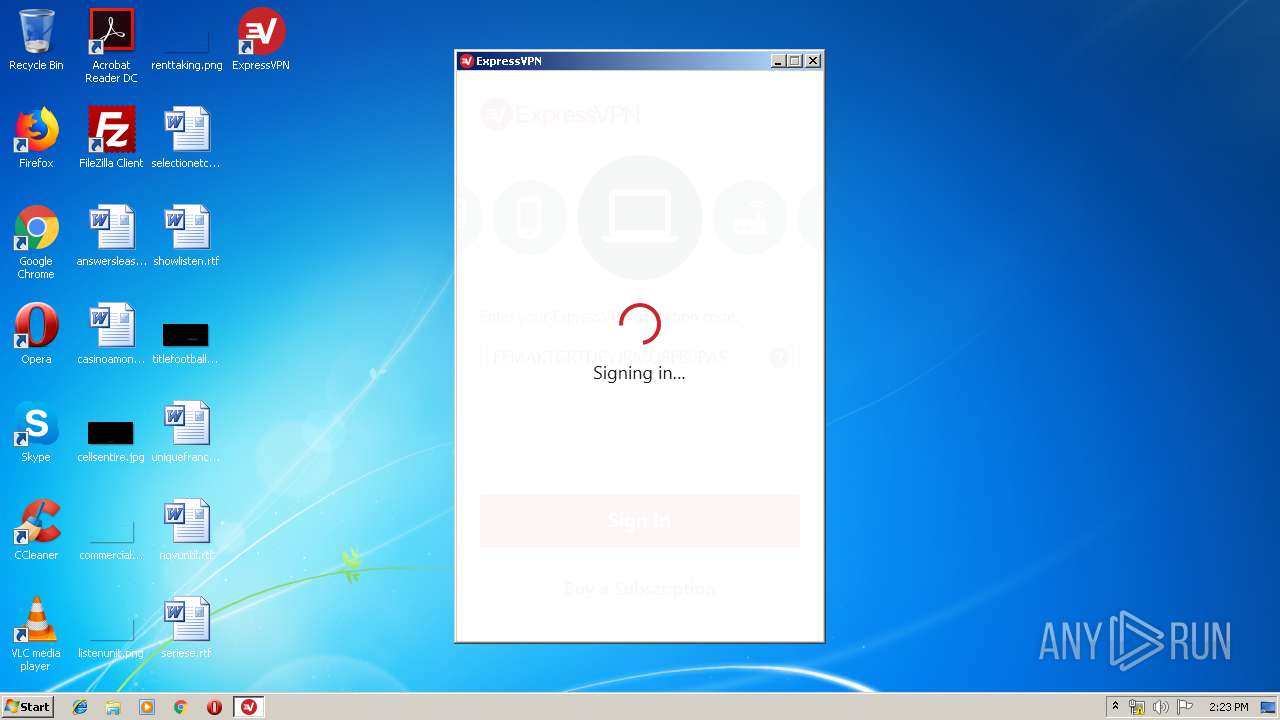Click the taskbar clock 2:23 PM
The width and height of the screenshot is (1280, 720).
(x=1228, y=707)
